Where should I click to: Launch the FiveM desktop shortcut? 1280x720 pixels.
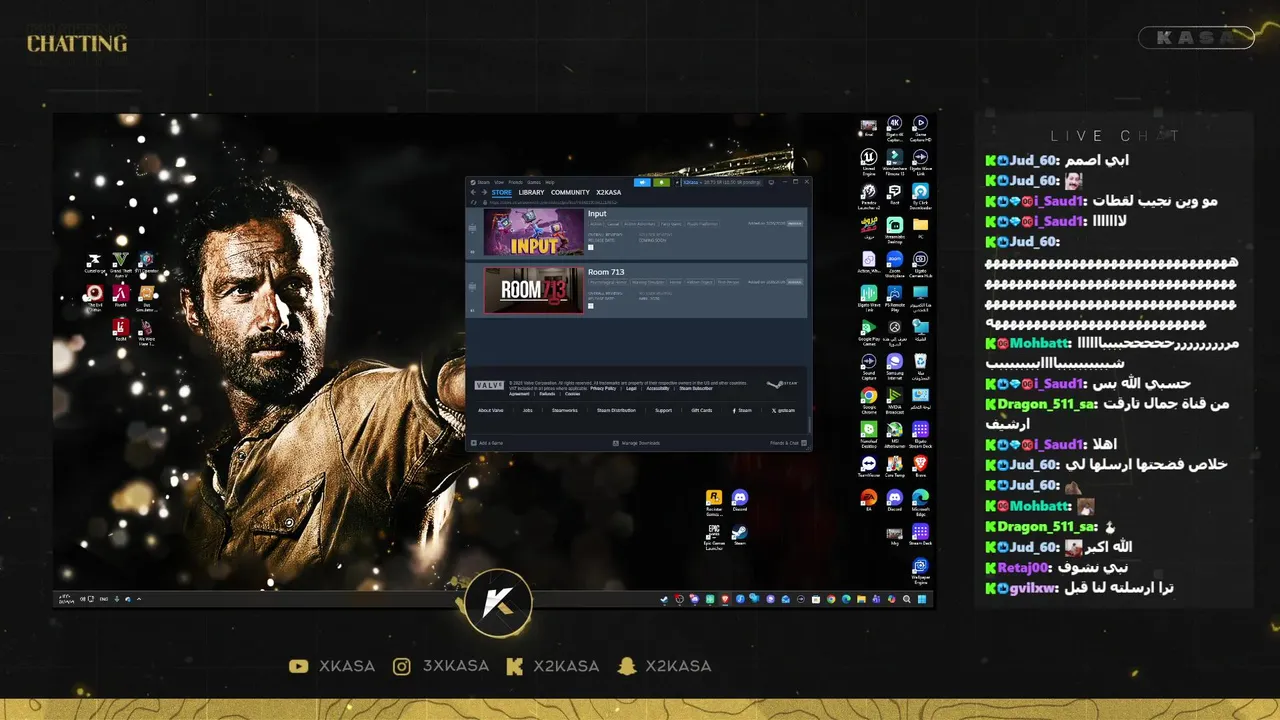121,294
